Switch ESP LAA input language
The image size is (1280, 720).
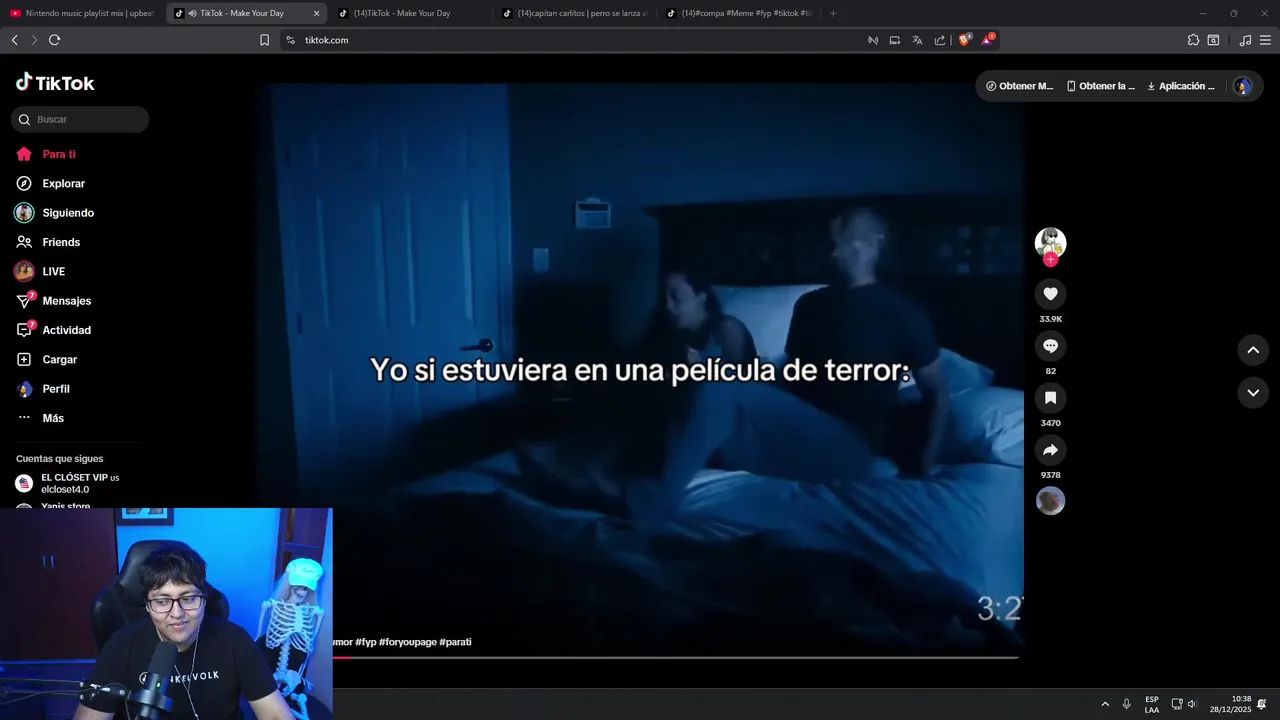(x=1152, y=704)
